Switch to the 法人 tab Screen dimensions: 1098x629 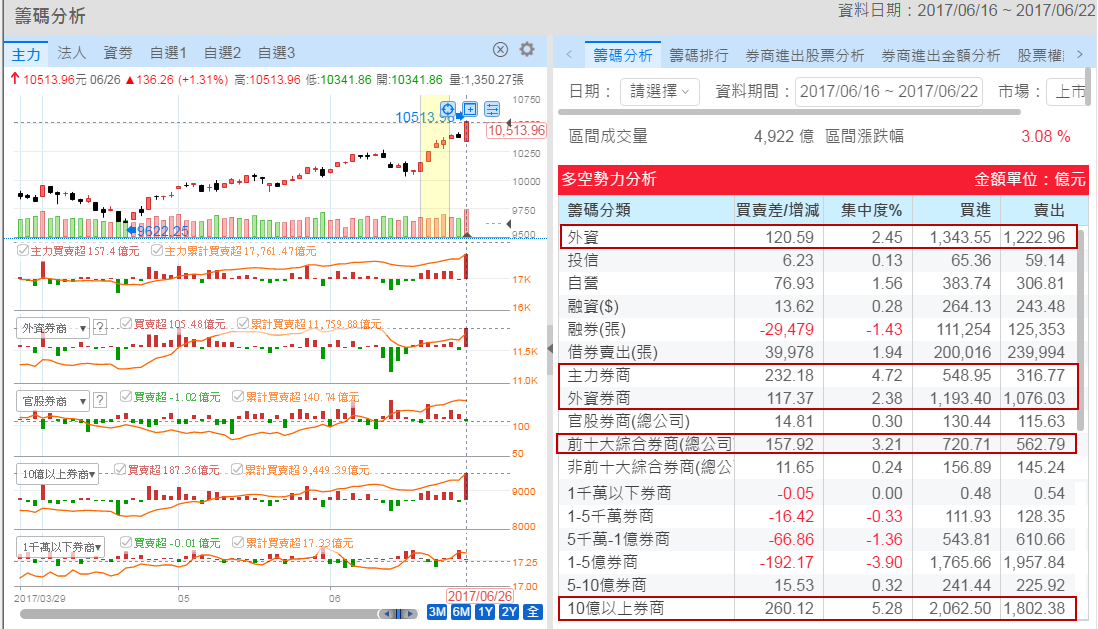(x=72, y=52)
